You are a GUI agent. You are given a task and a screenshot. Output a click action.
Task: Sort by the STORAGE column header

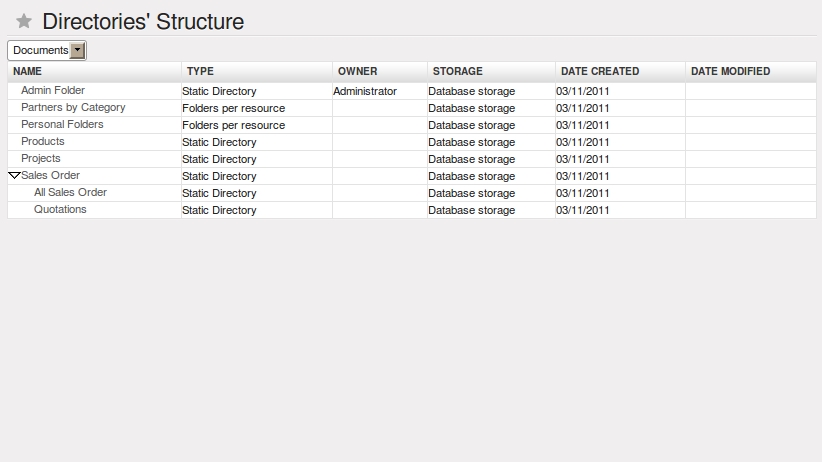pyautogui.click(x=458, y=71)
